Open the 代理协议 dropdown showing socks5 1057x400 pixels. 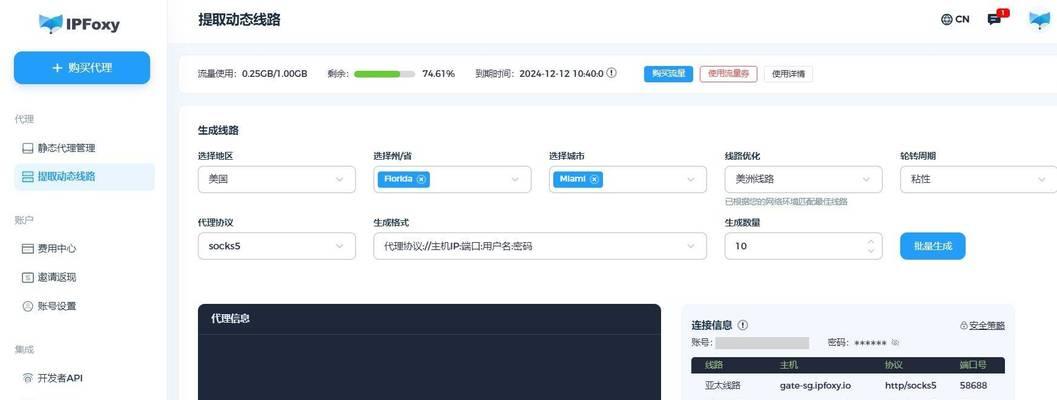coord(276,246)
